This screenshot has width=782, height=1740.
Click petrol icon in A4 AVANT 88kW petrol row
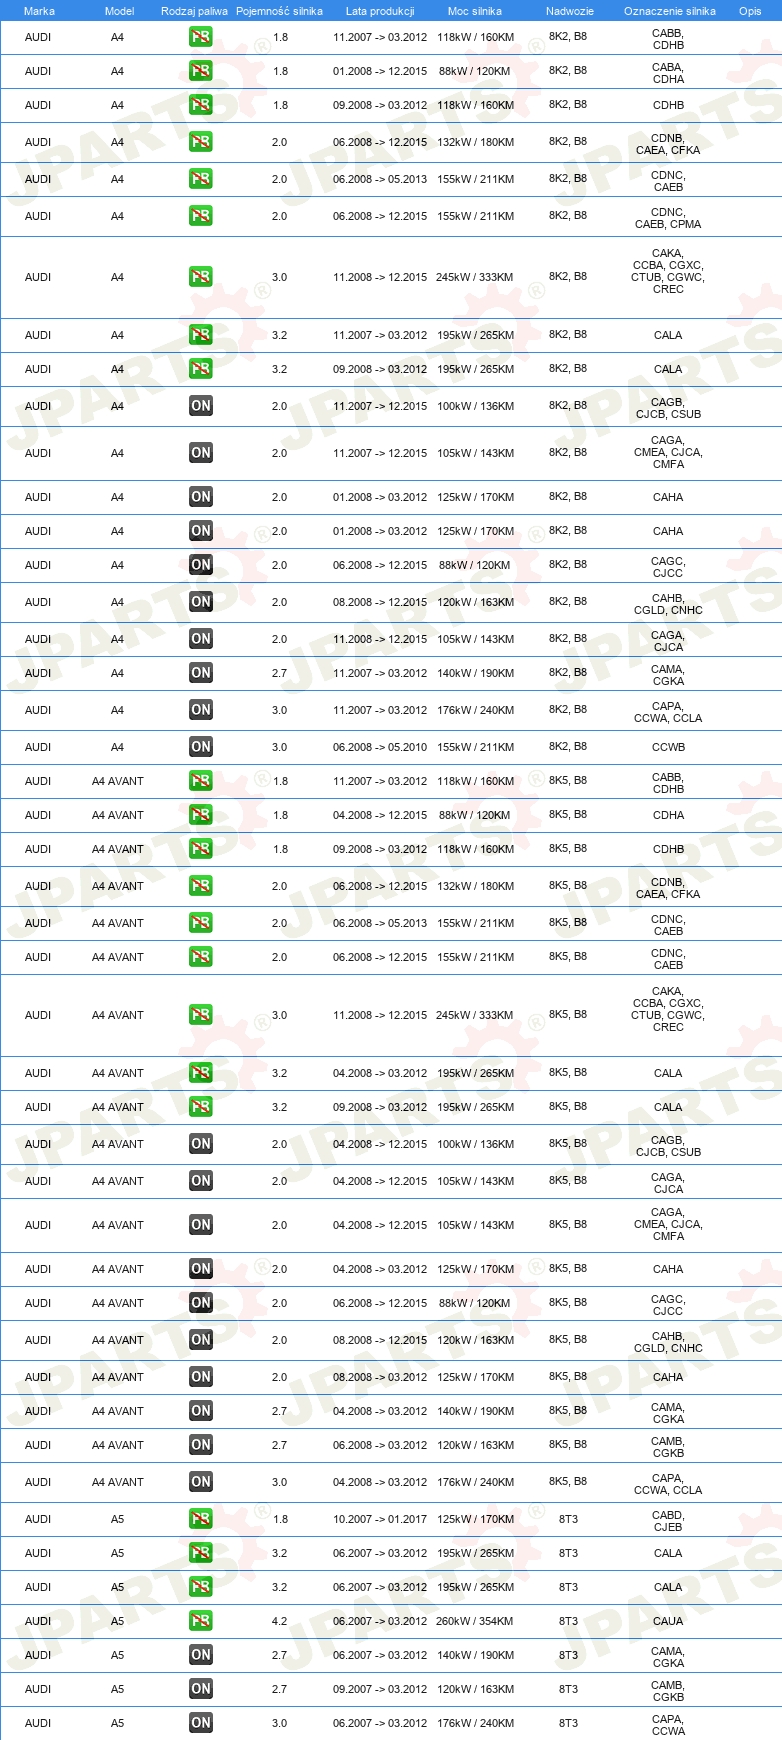tap(201, 815)
